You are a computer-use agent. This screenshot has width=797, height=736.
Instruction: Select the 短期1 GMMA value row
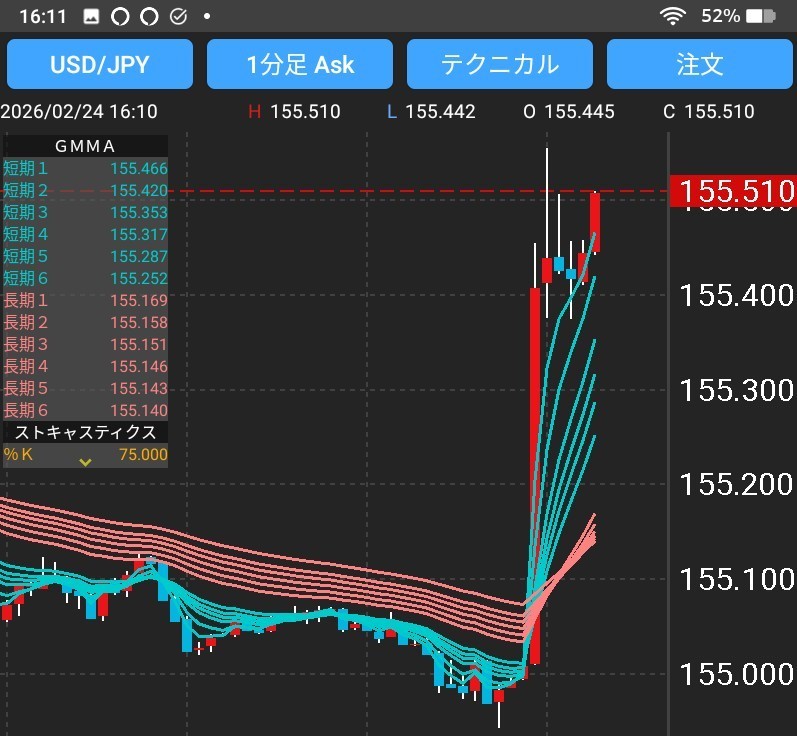[x=85, y=169]
